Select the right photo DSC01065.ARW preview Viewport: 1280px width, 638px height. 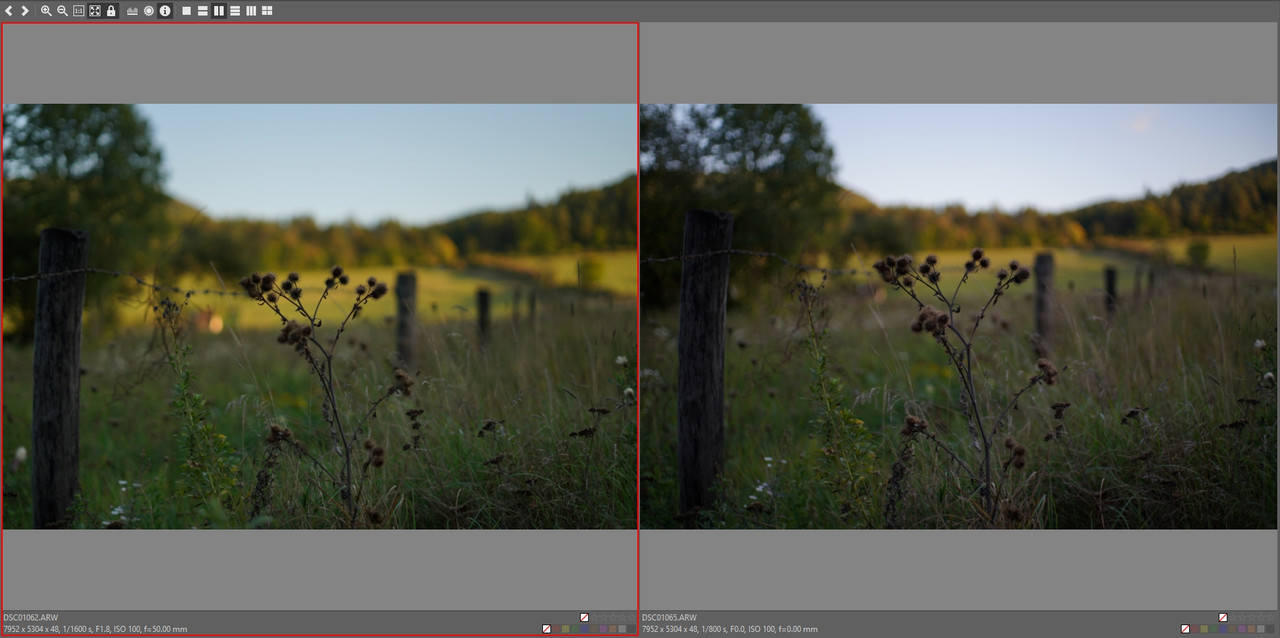click(x=959, y=316)
